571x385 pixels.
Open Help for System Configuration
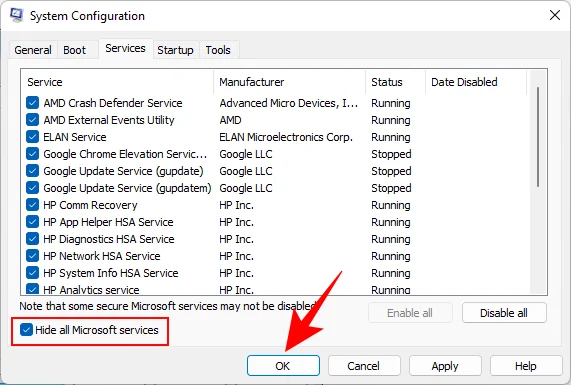(x=526, y=366)
